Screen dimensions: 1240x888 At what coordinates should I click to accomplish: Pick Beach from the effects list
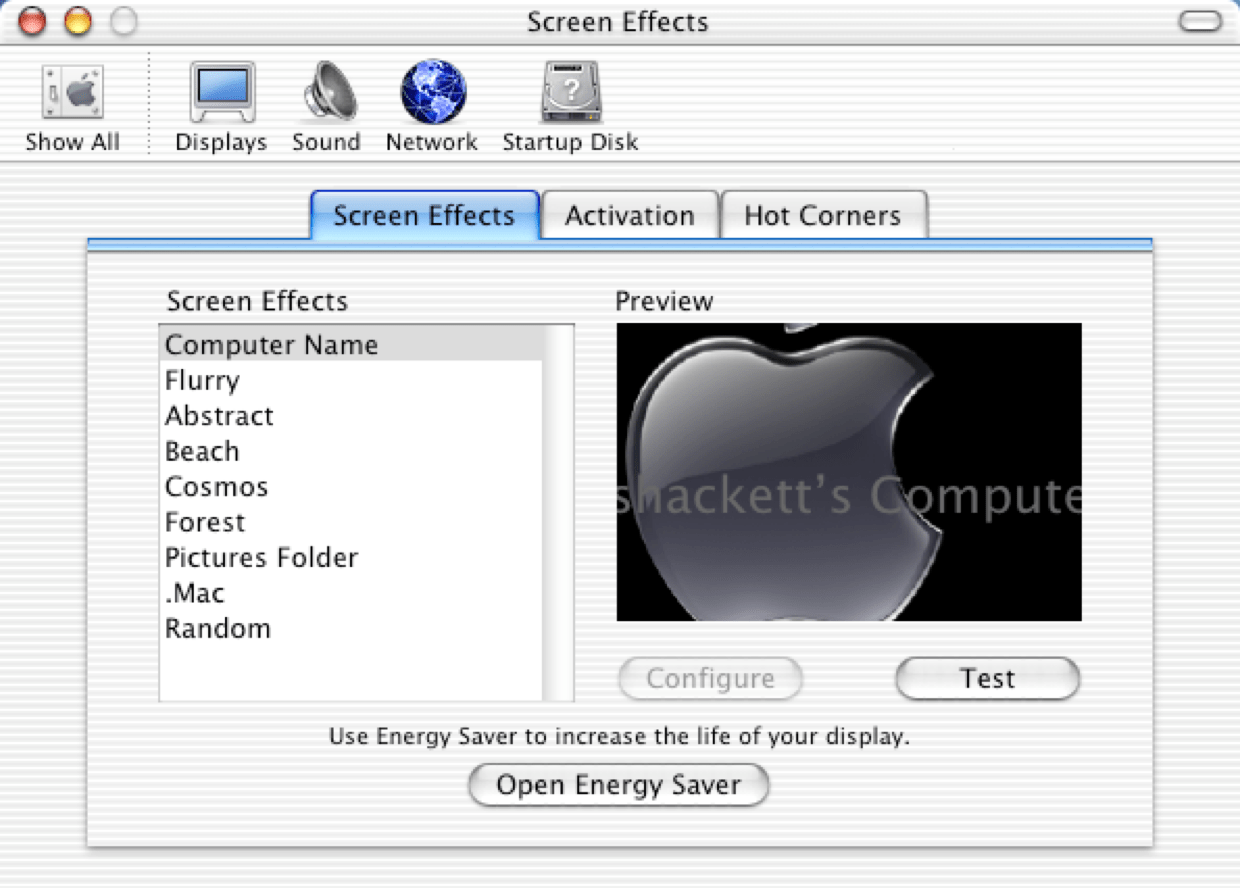pyautogui.click(x=351, y=451)
